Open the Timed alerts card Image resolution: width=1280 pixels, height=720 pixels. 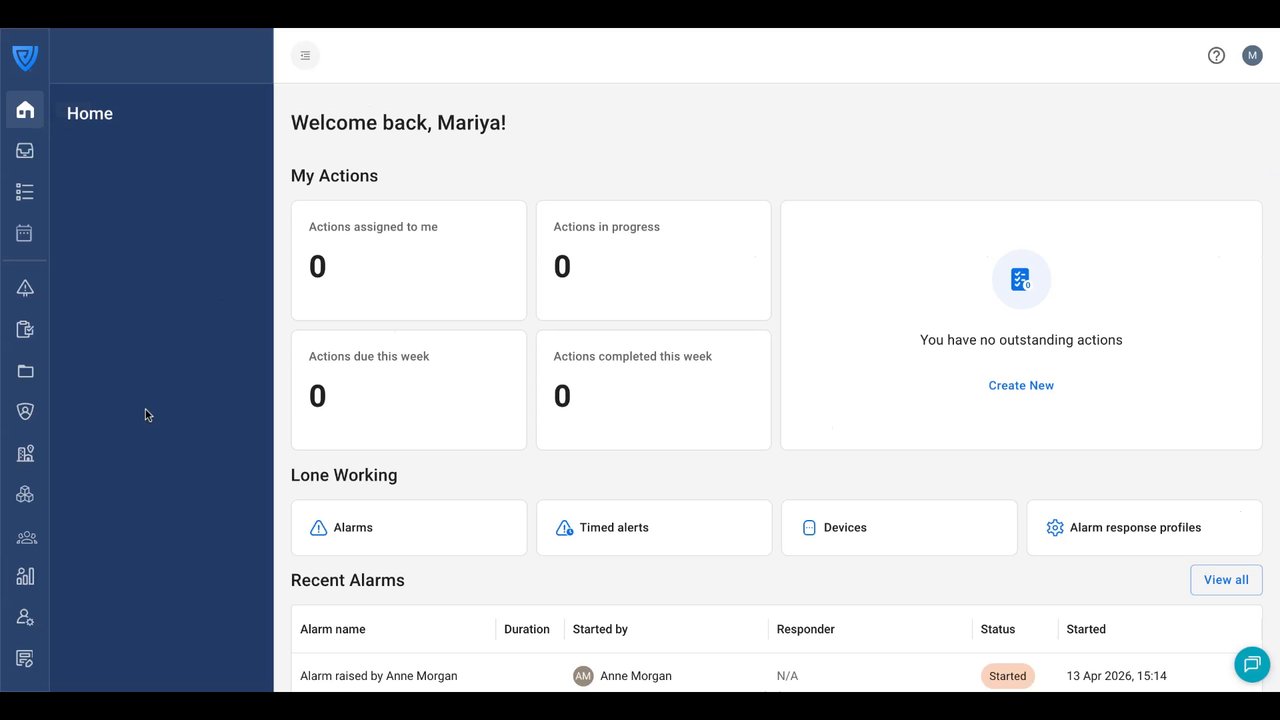(x=653, y=528)
